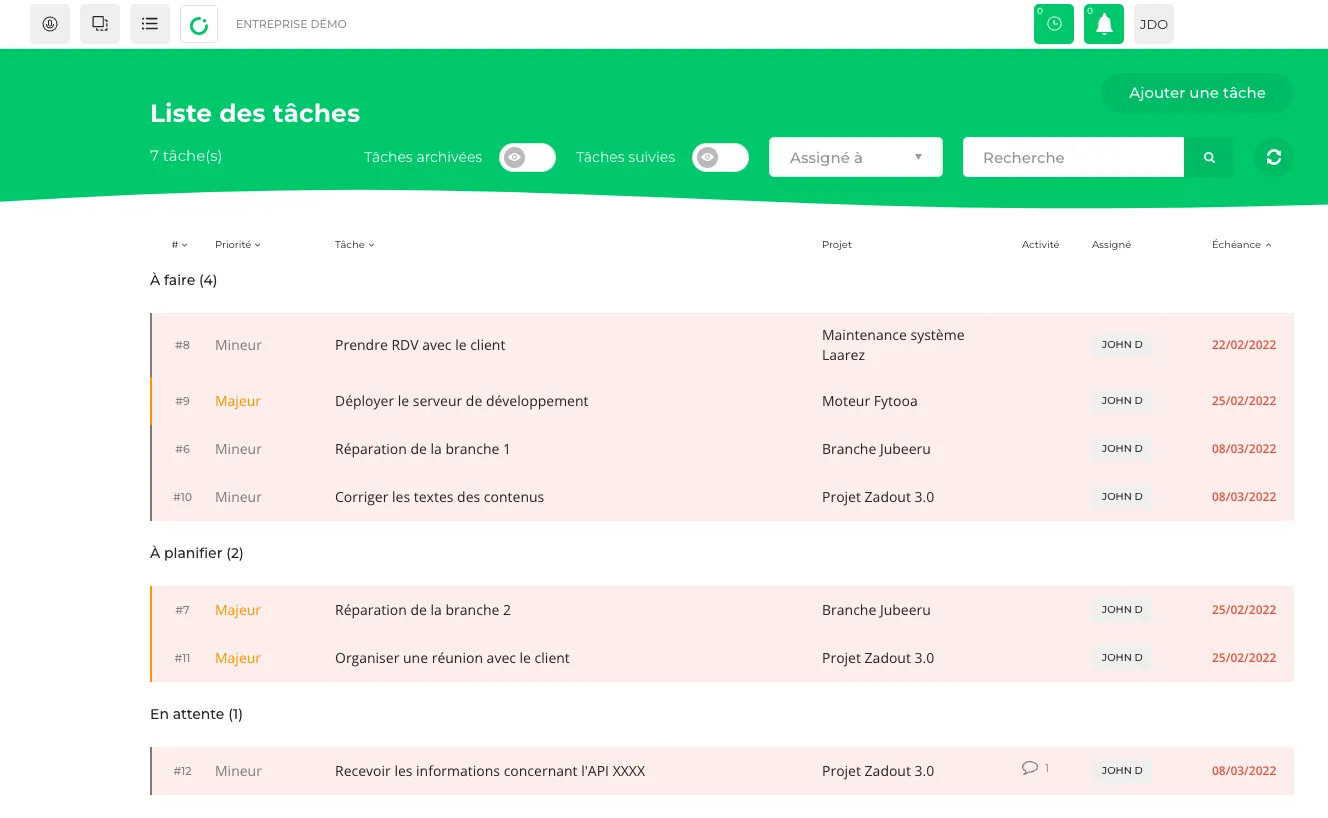Click the JOHN D badge on task #7
Screen dimensions: 1328x818
(x=1122, y=610)
